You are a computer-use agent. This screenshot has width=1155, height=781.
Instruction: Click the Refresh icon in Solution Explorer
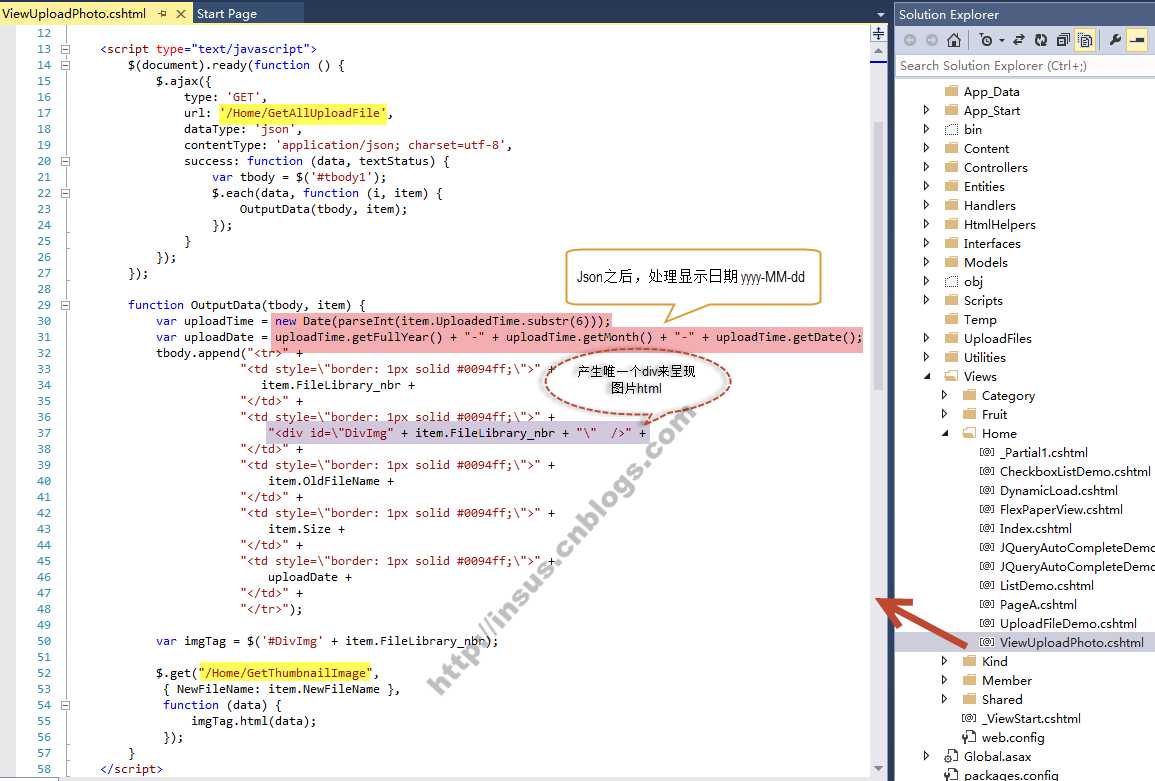coord(1041,40)
